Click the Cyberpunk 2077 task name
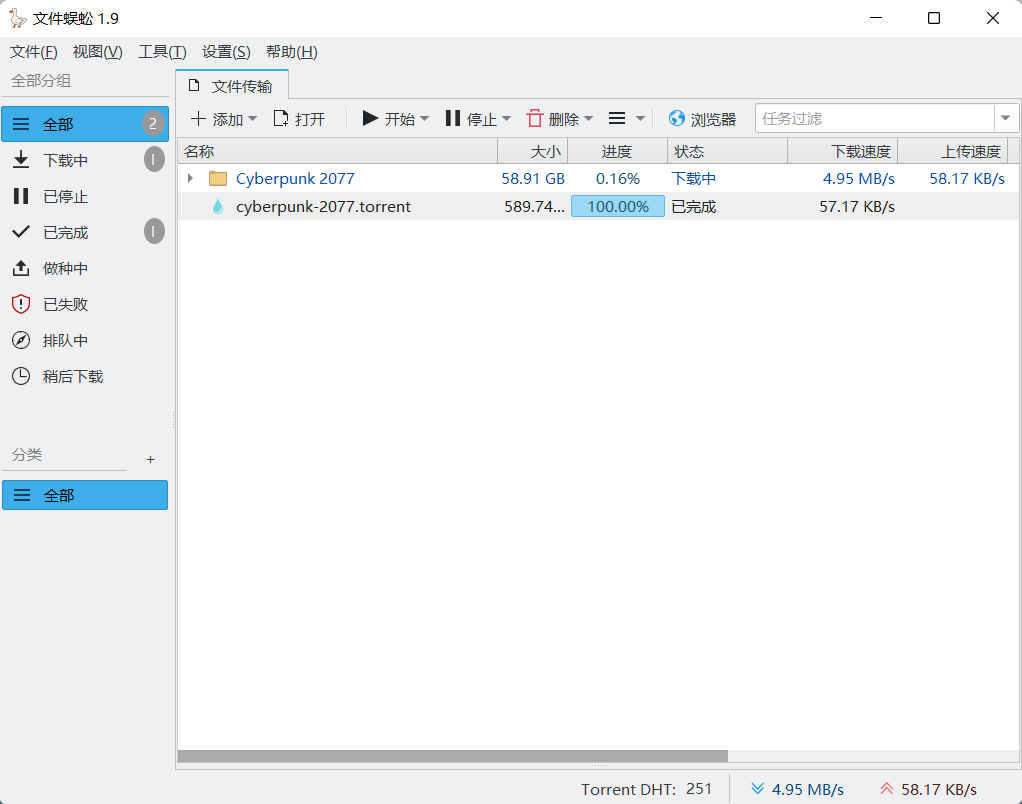This screenshot has width=1022, height=804. [x=295, y=178]
